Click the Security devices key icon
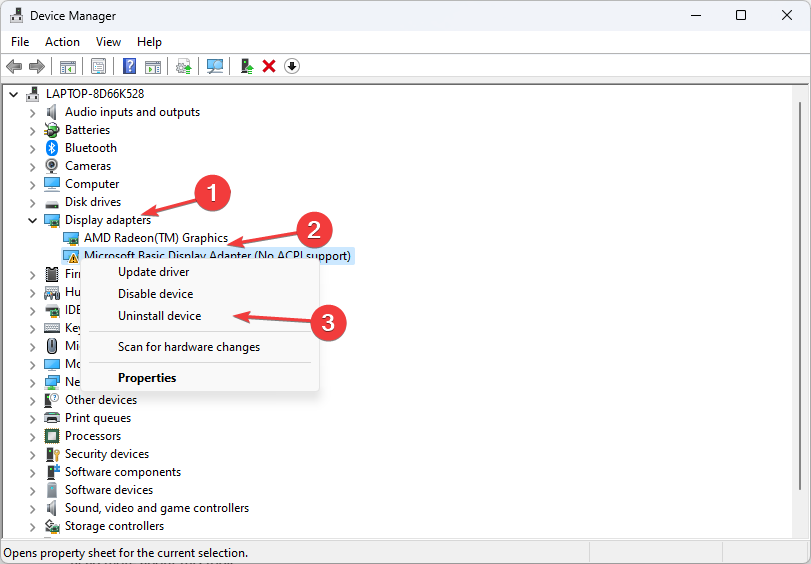 coord(53,454)
